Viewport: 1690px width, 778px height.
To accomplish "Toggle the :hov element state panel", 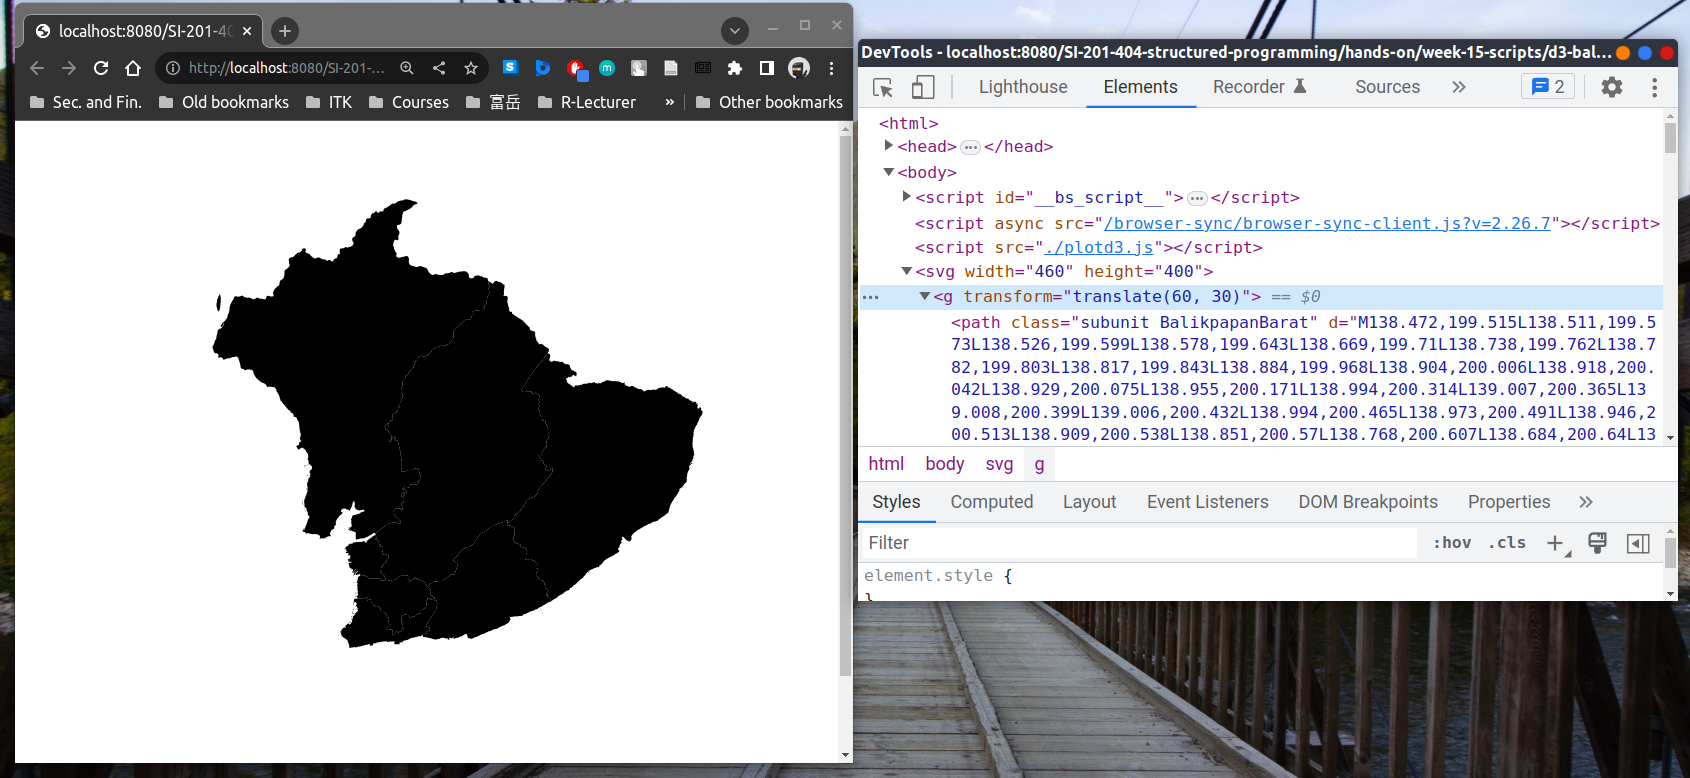I will click(1452, 543).
